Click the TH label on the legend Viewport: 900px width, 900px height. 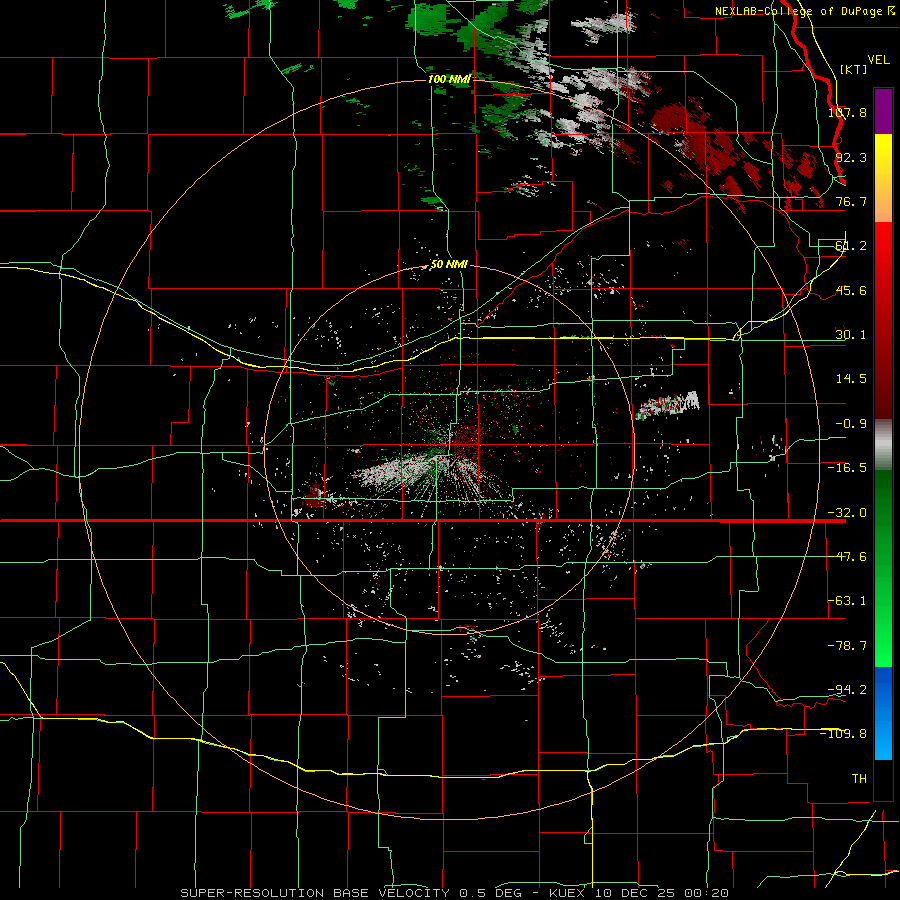point(859,779)
